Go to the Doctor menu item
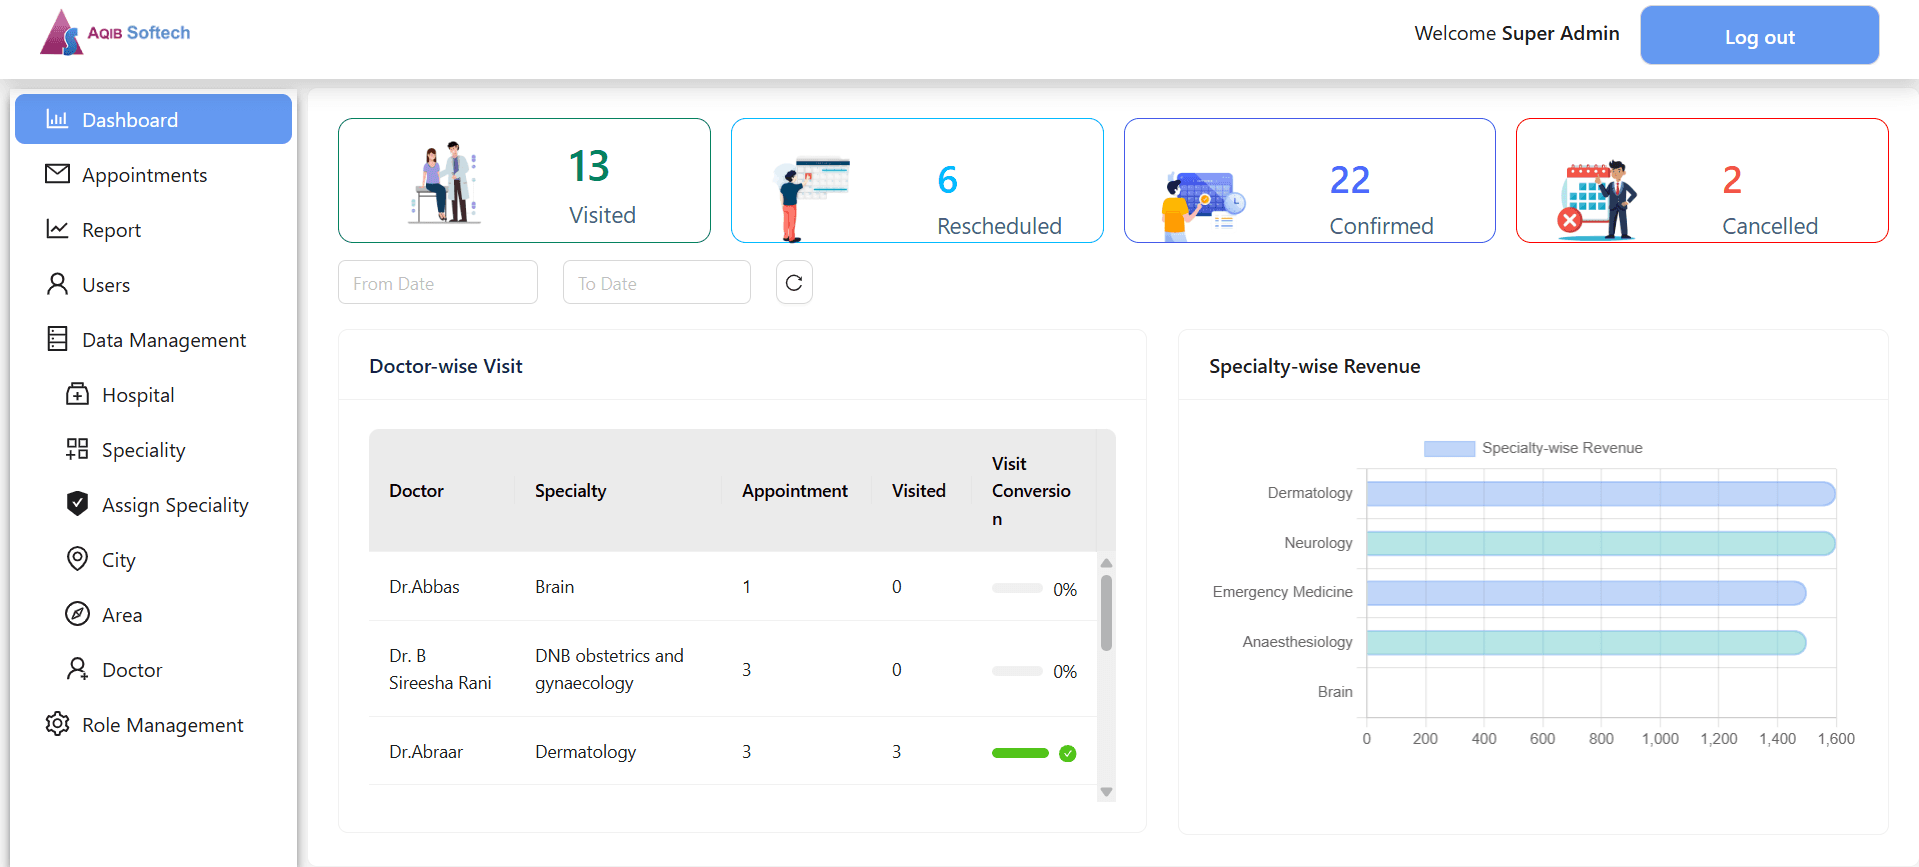This screenshot has width=1919, height=867. 132,670
